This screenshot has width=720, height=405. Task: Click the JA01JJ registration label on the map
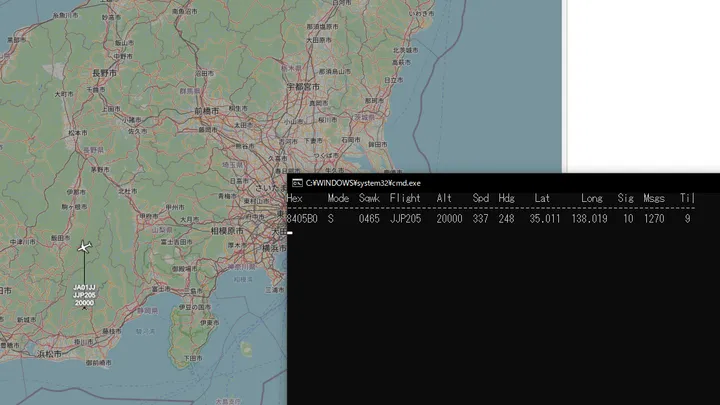pos(84,287)
